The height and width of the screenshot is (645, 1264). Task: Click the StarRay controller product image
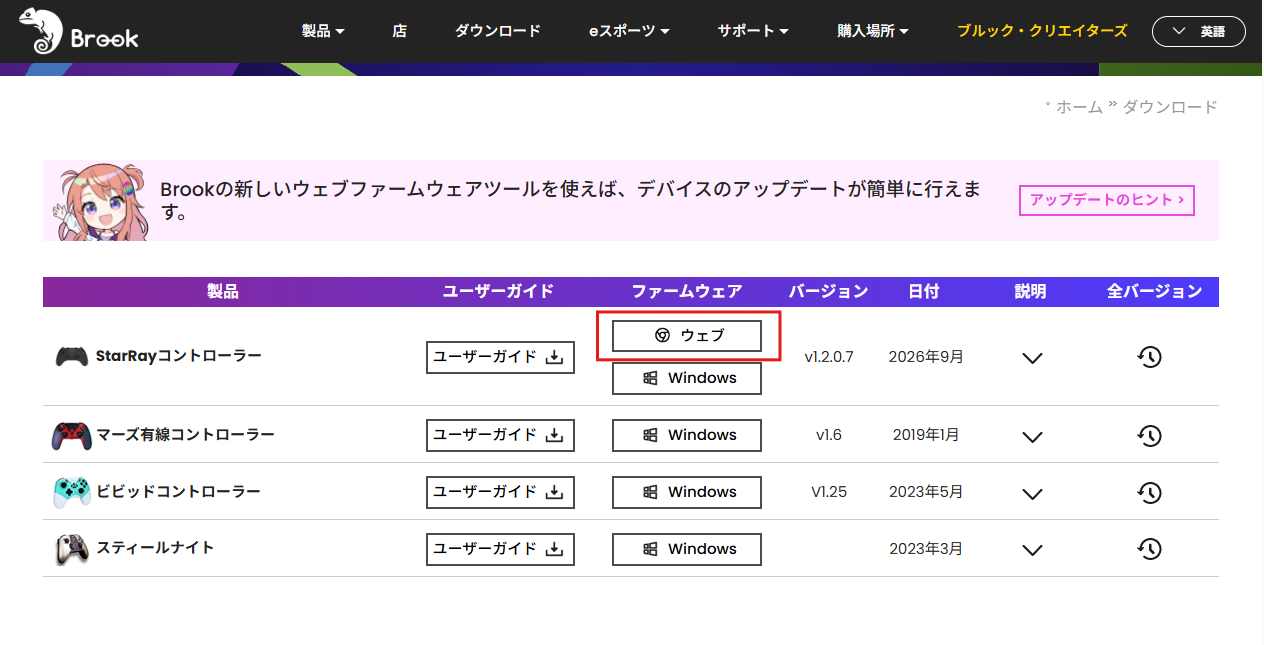[71, 356]
